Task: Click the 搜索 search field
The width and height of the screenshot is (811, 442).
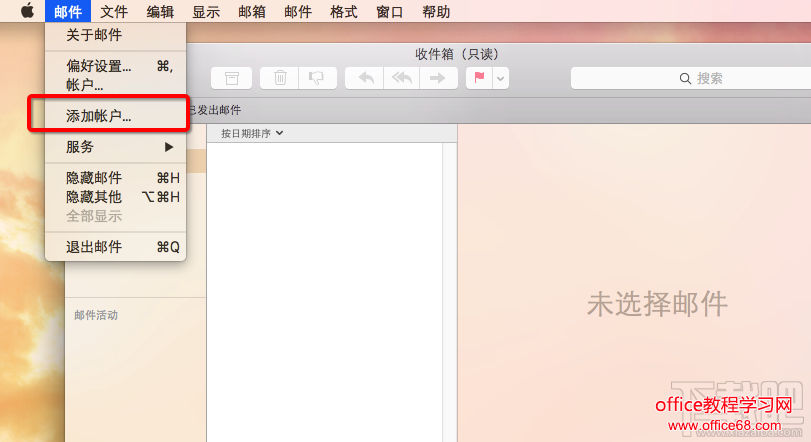Action: coord(691,78)
